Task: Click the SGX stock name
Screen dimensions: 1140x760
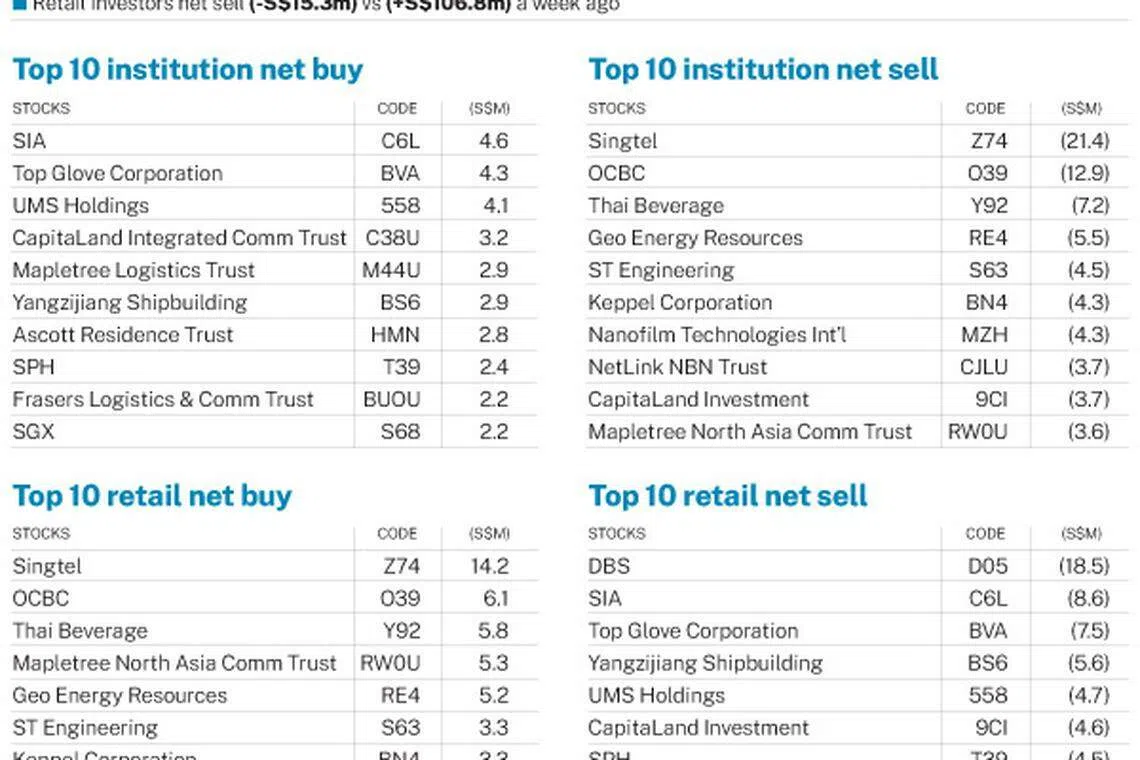Action: point(33,432)
